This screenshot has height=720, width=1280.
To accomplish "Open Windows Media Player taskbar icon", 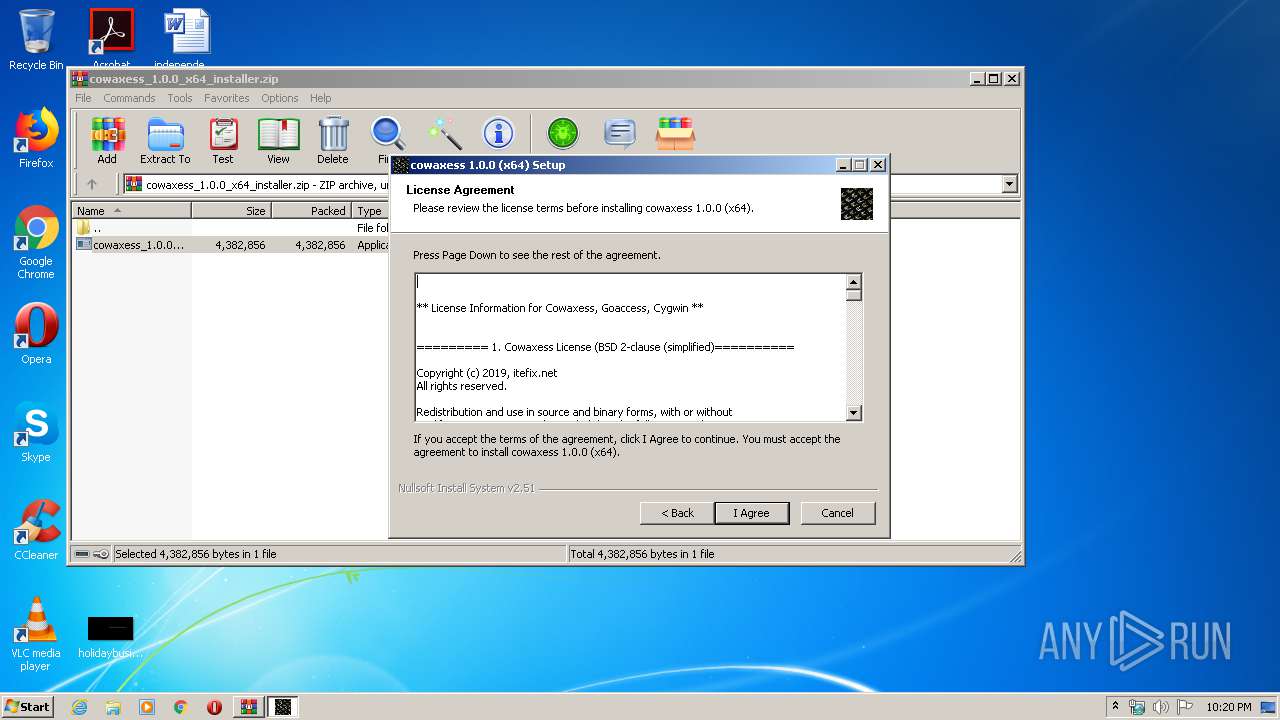I will click(x=147, y=707).
